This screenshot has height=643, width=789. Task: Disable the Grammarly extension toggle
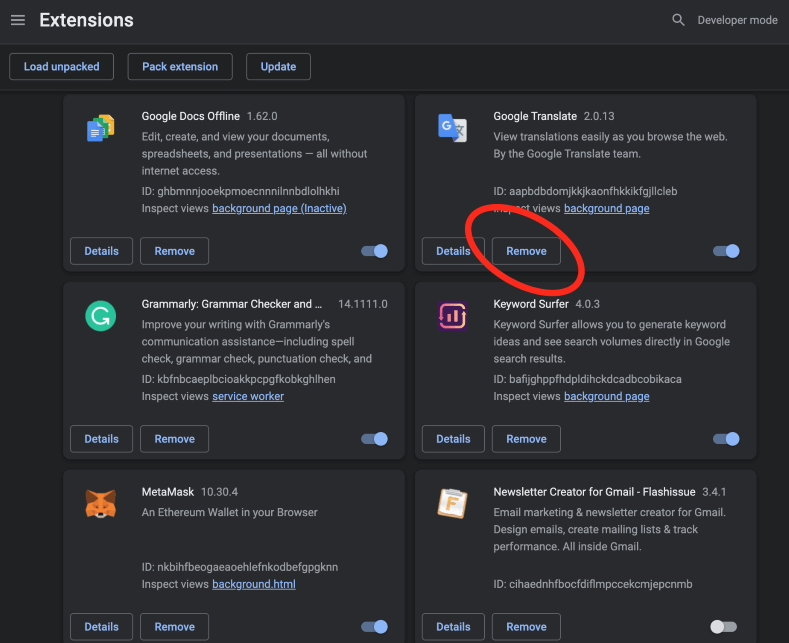375,439
